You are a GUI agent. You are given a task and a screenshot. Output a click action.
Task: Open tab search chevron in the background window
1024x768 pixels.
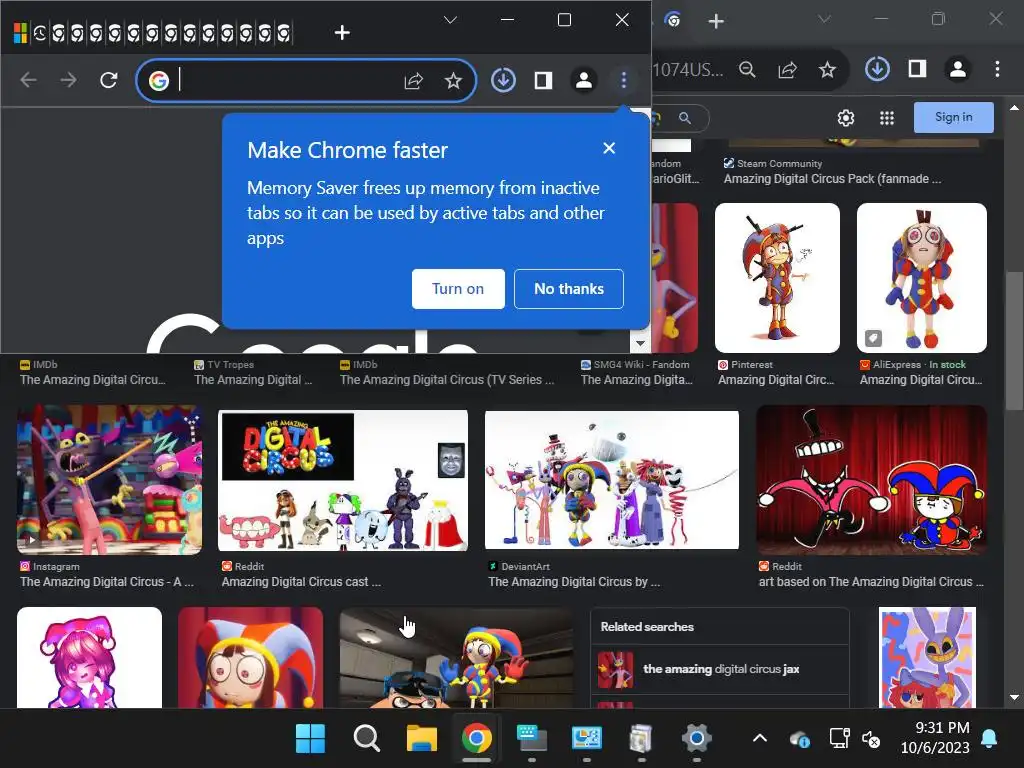coord(825,20)
